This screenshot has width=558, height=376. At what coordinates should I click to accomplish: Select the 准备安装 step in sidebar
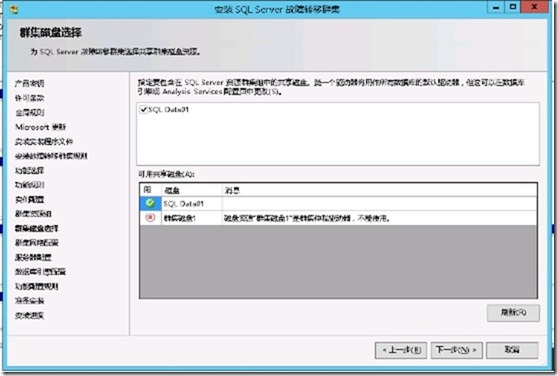(30, 301)
